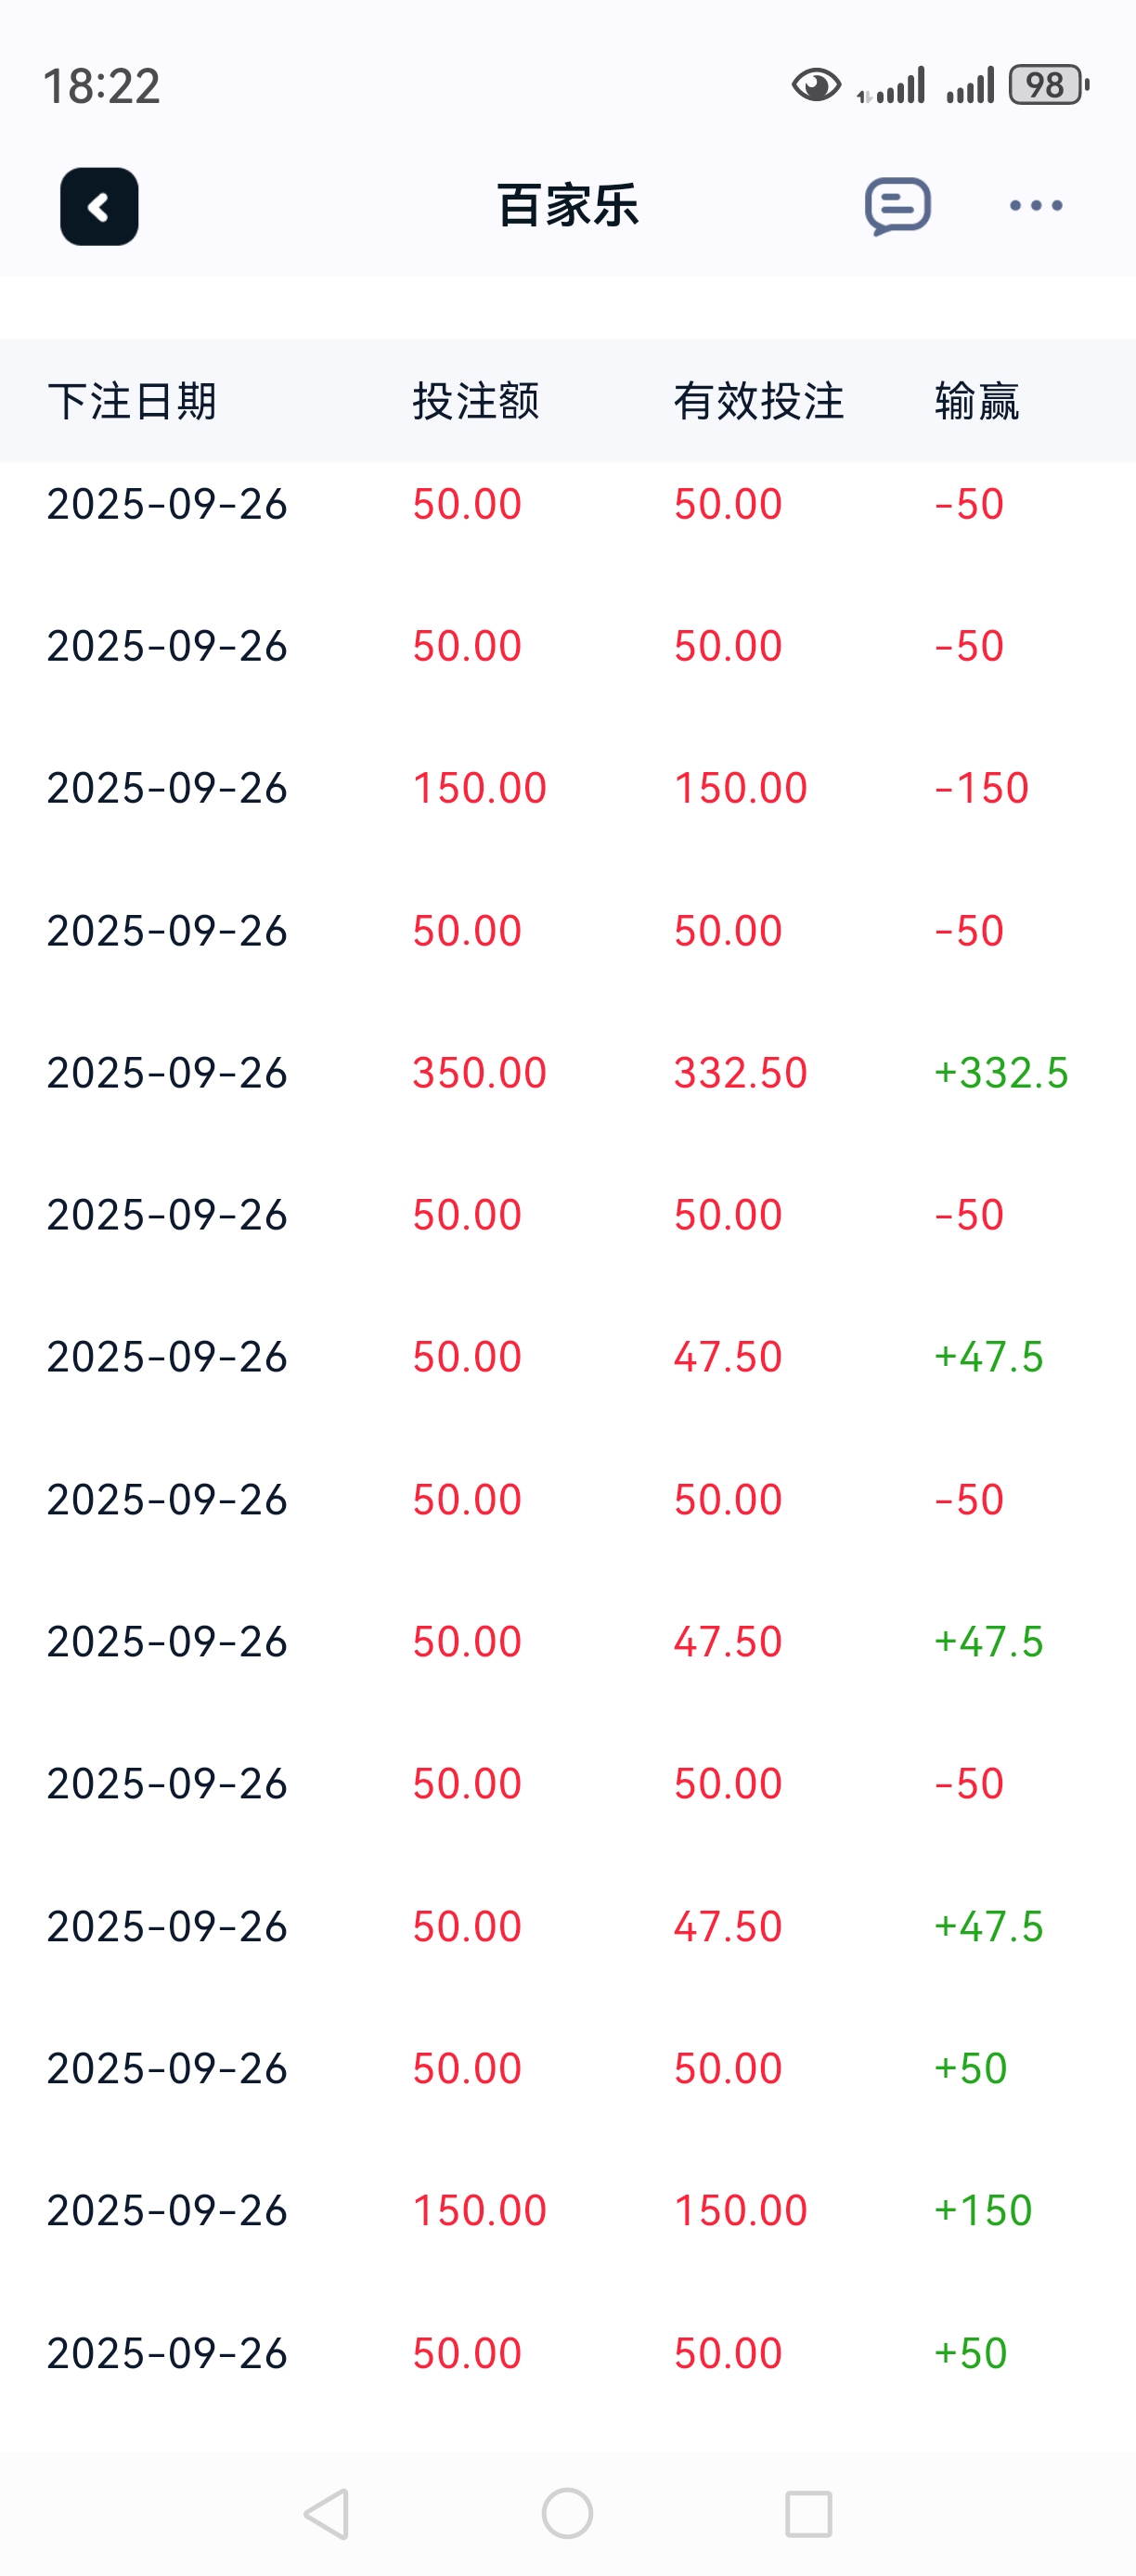This screenshot has width=1136, height=2576.
Task: Click the 有效投注 column header
Action: click(758, 401)
